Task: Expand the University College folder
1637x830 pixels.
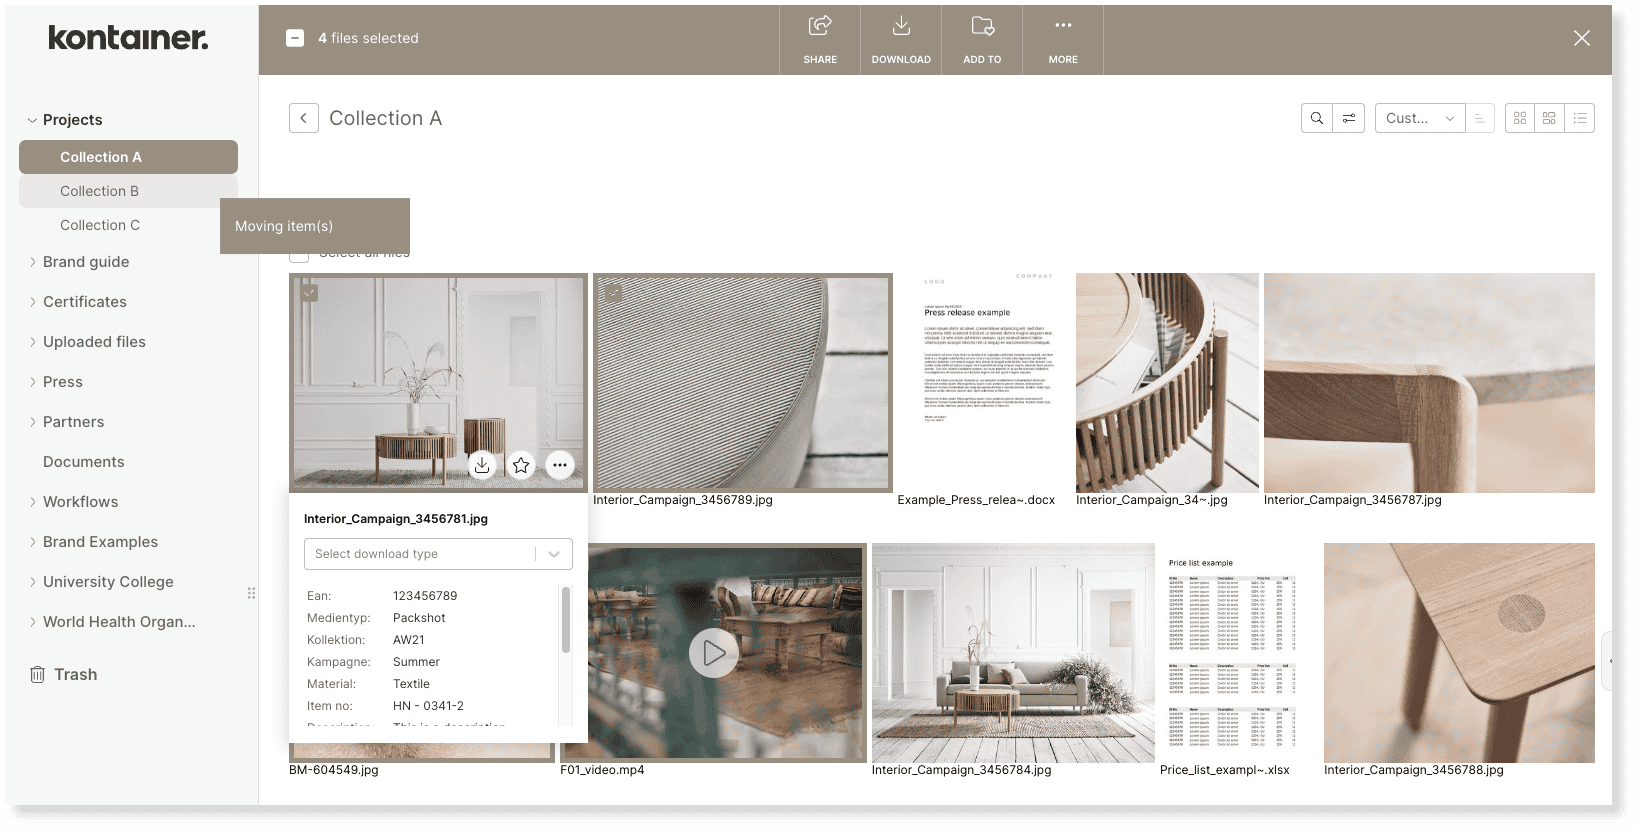Action: coord(32,582)
